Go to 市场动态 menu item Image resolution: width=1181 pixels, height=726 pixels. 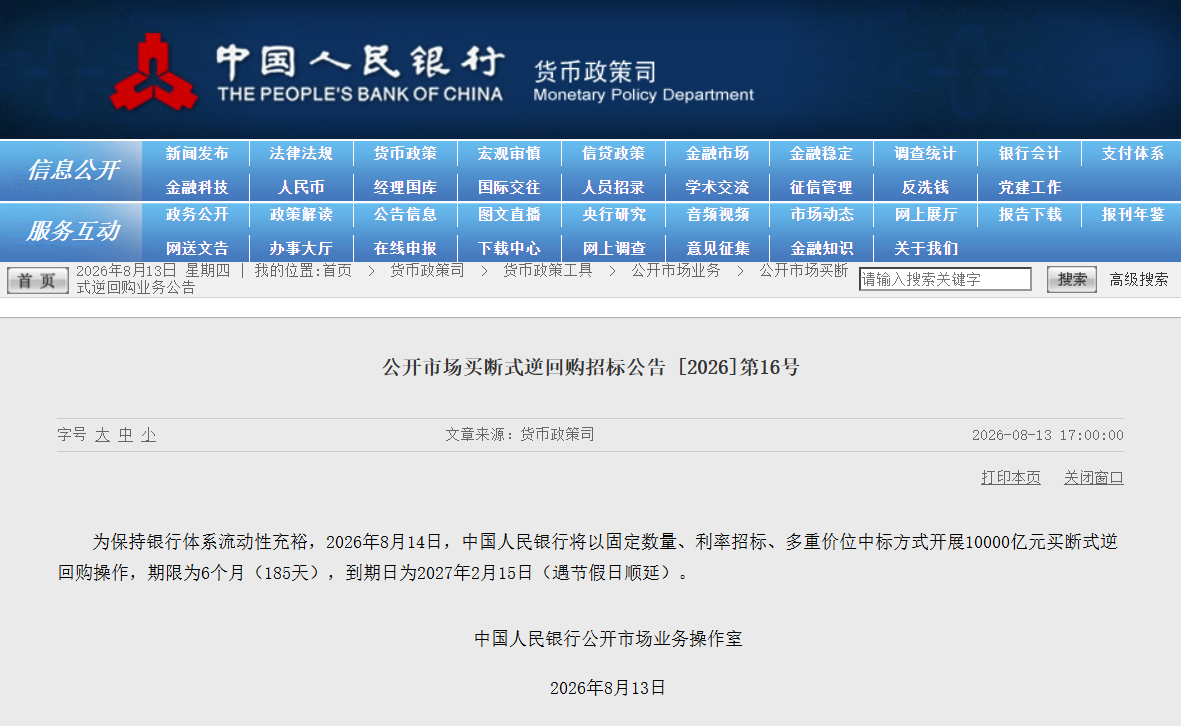coord(821,215)
